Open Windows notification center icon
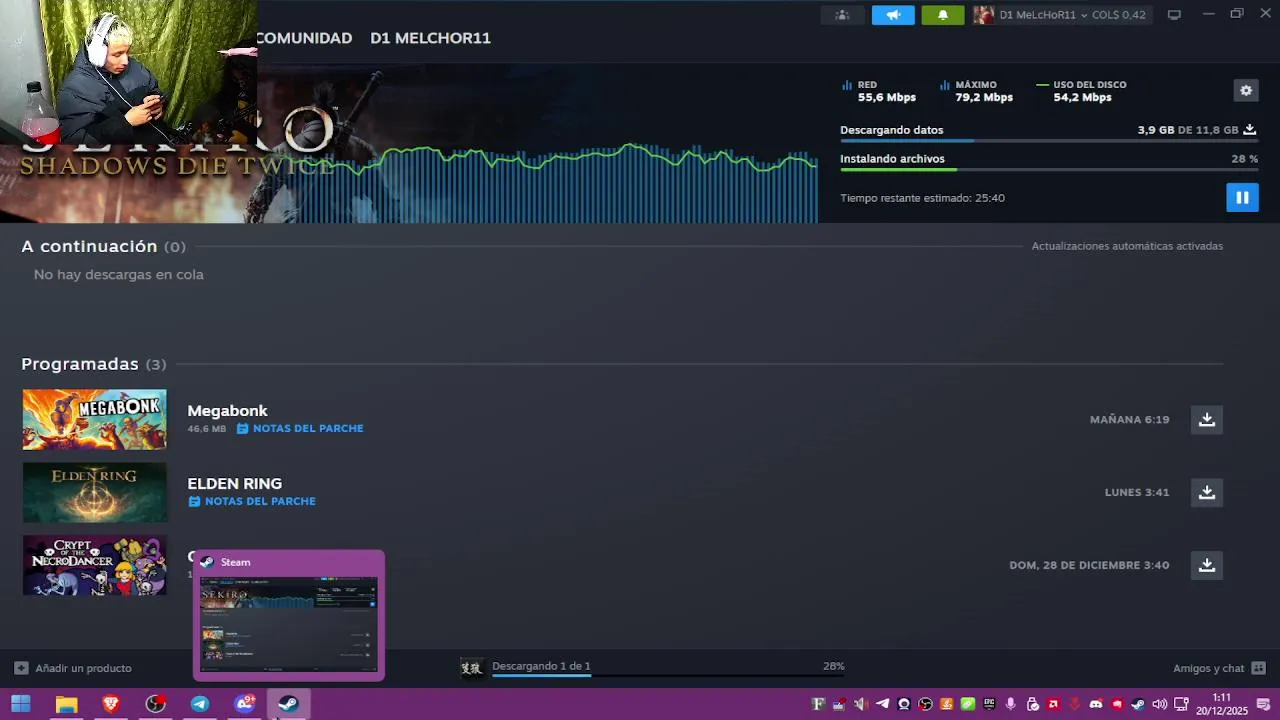This screenshot has width=1280, height=720. pos(1263,705)
